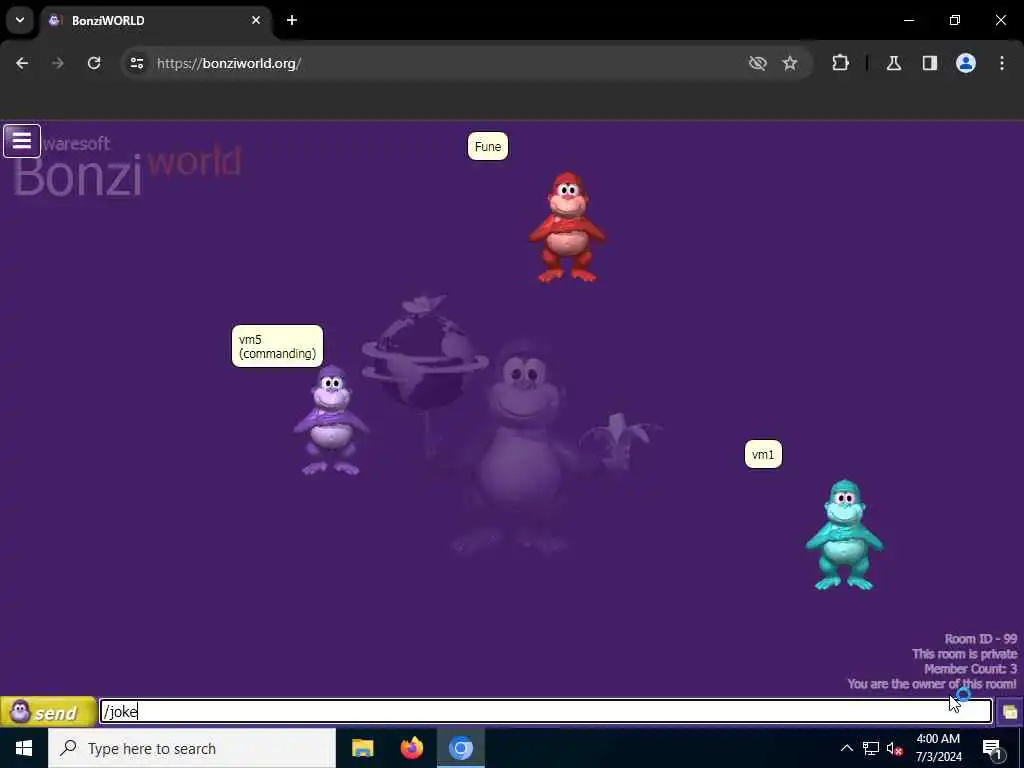Viewport: 1024px width, 768px height.
Task: Click the vm1 name tag
Action: coord(763,455)
